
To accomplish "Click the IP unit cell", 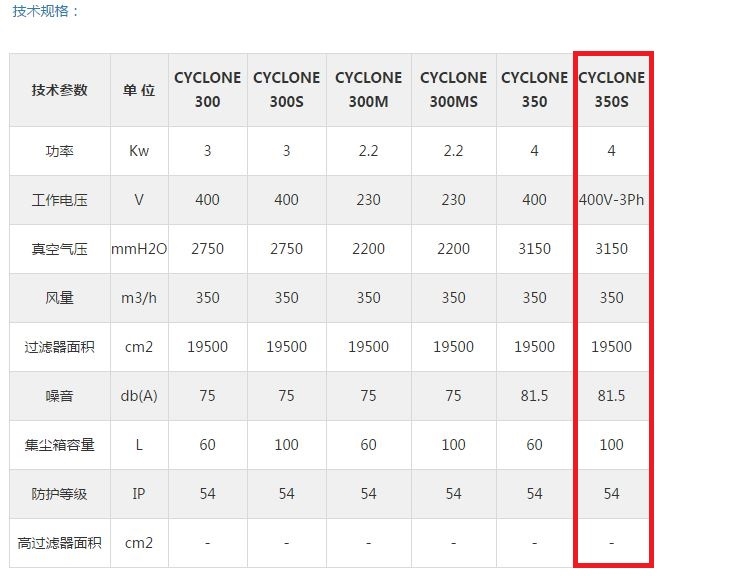I will coord(139,494).
